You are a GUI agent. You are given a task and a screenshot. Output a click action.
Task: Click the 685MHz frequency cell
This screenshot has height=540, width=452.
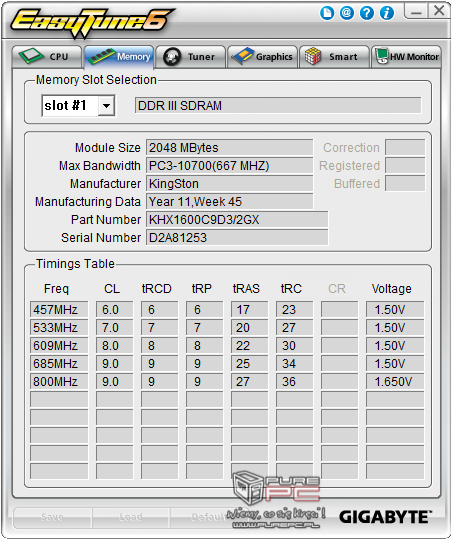[59, 364]
